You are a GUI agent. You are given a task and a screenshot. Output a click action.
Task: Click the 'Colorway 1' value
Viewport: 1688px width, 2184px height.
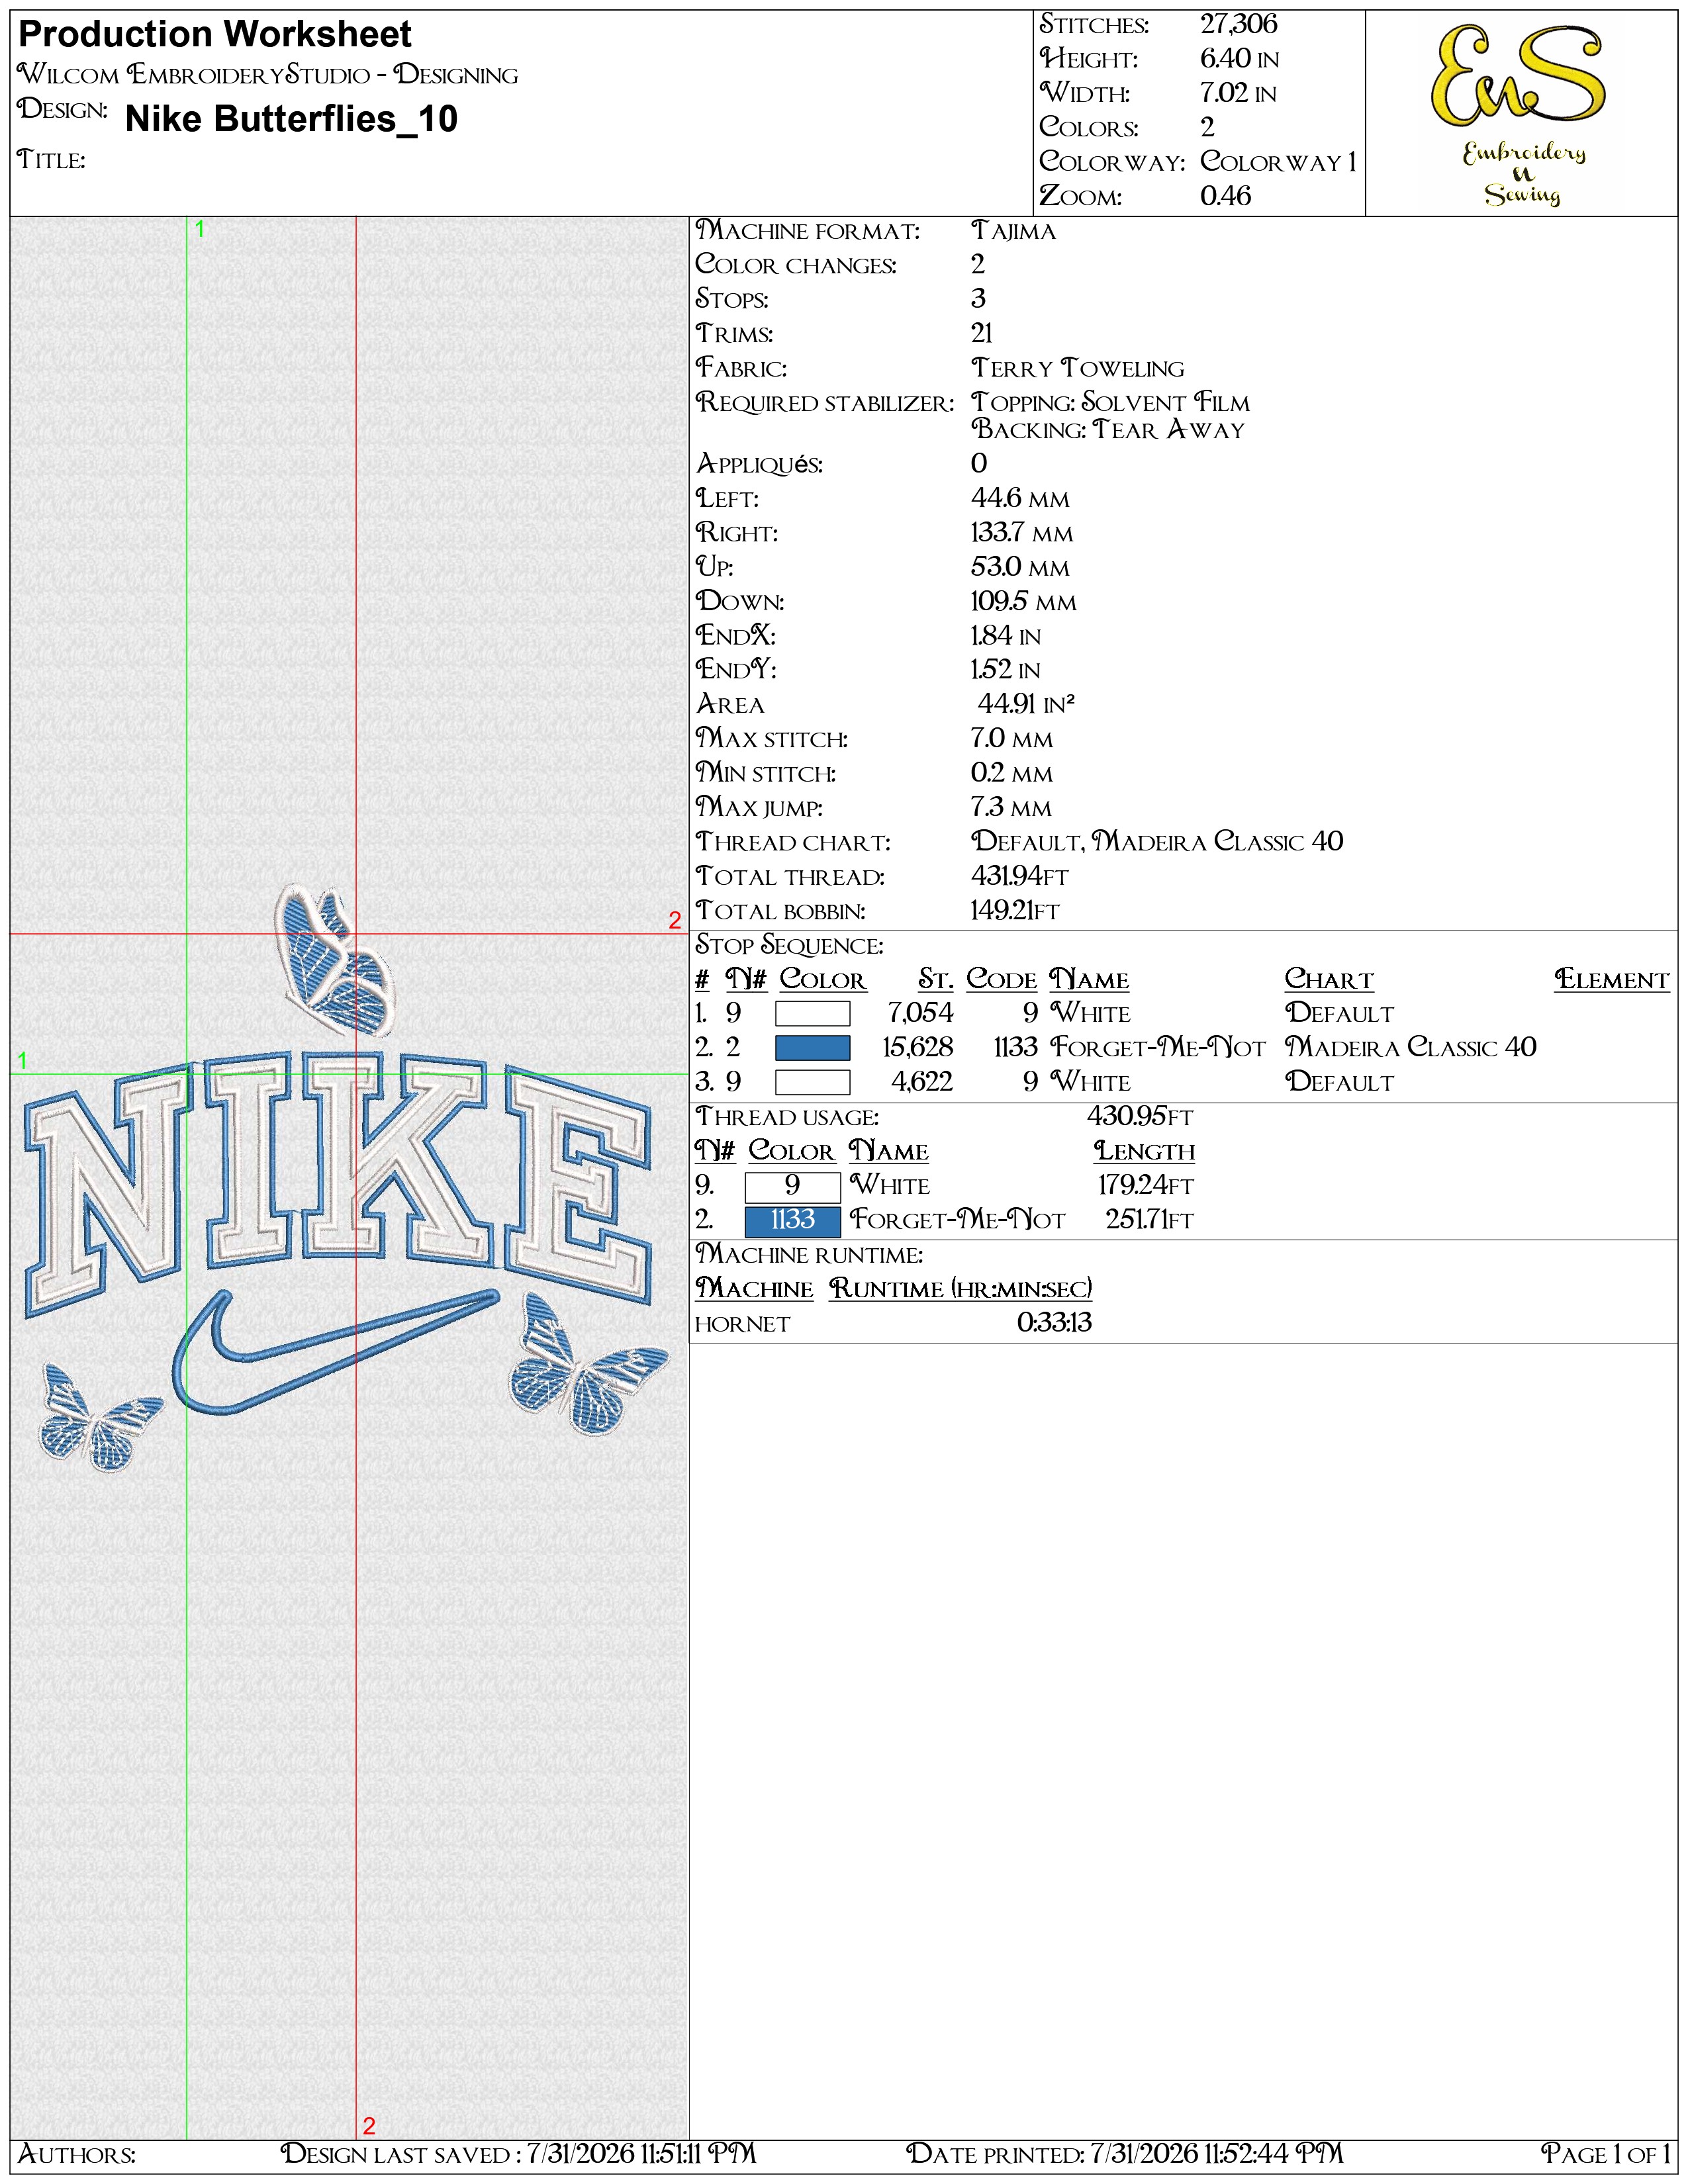click(1278, 161)
